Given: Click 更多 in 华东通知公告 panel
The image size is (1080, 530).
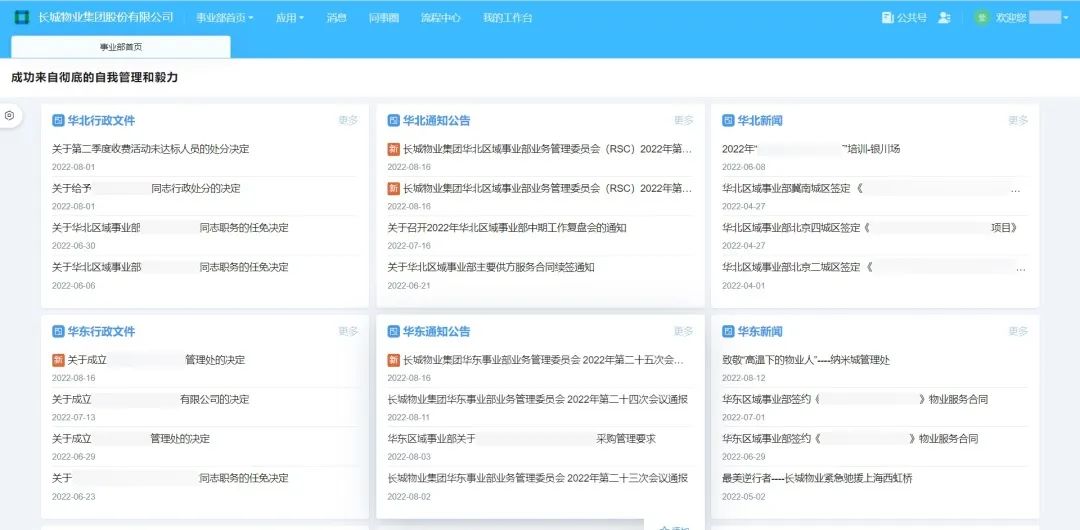Looking at the screenshot, I should pos(684,332).
